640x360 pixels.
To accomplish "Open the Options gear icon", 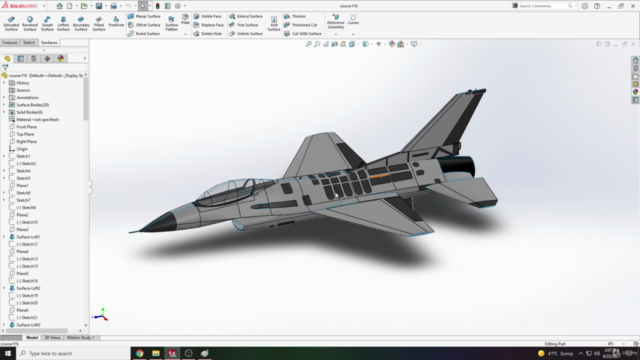I will click(x=178, y=6).
